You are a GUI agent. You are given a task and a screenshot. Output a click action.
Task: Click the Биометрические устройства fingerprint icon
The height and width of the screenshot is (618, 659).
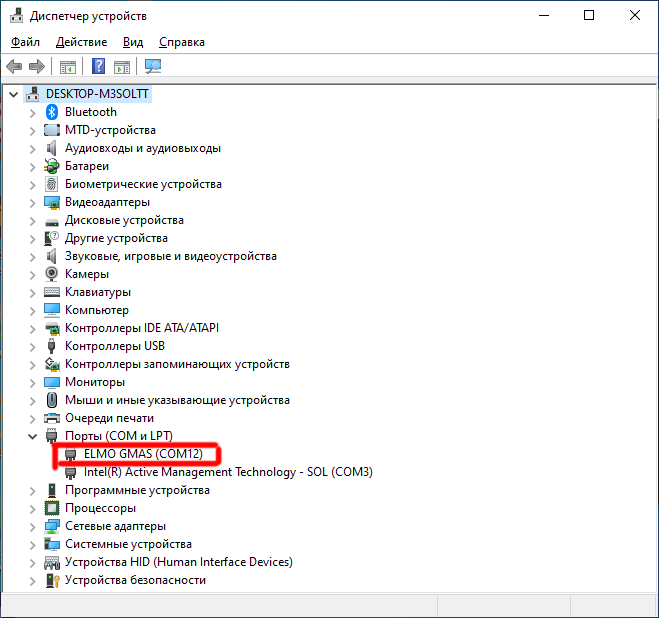pos(52,184)
